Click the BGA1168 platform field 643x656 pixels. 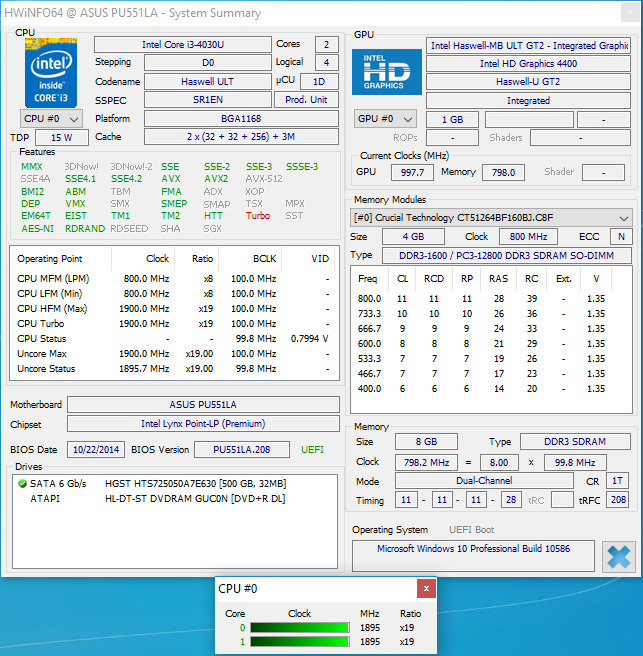click(x=241, y=118)
